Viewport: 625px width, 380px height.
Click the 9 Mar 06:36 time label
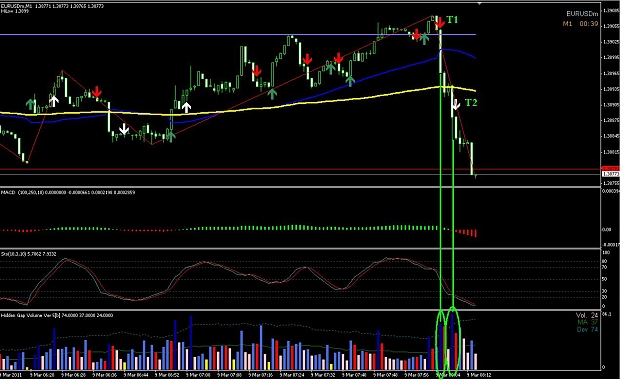[x=105, y=375]
